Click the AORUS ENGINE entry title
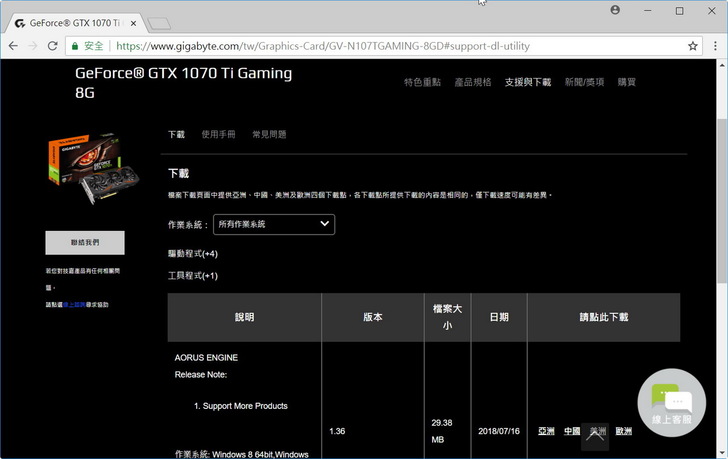 pyautogui.click(x=206, y=358)
